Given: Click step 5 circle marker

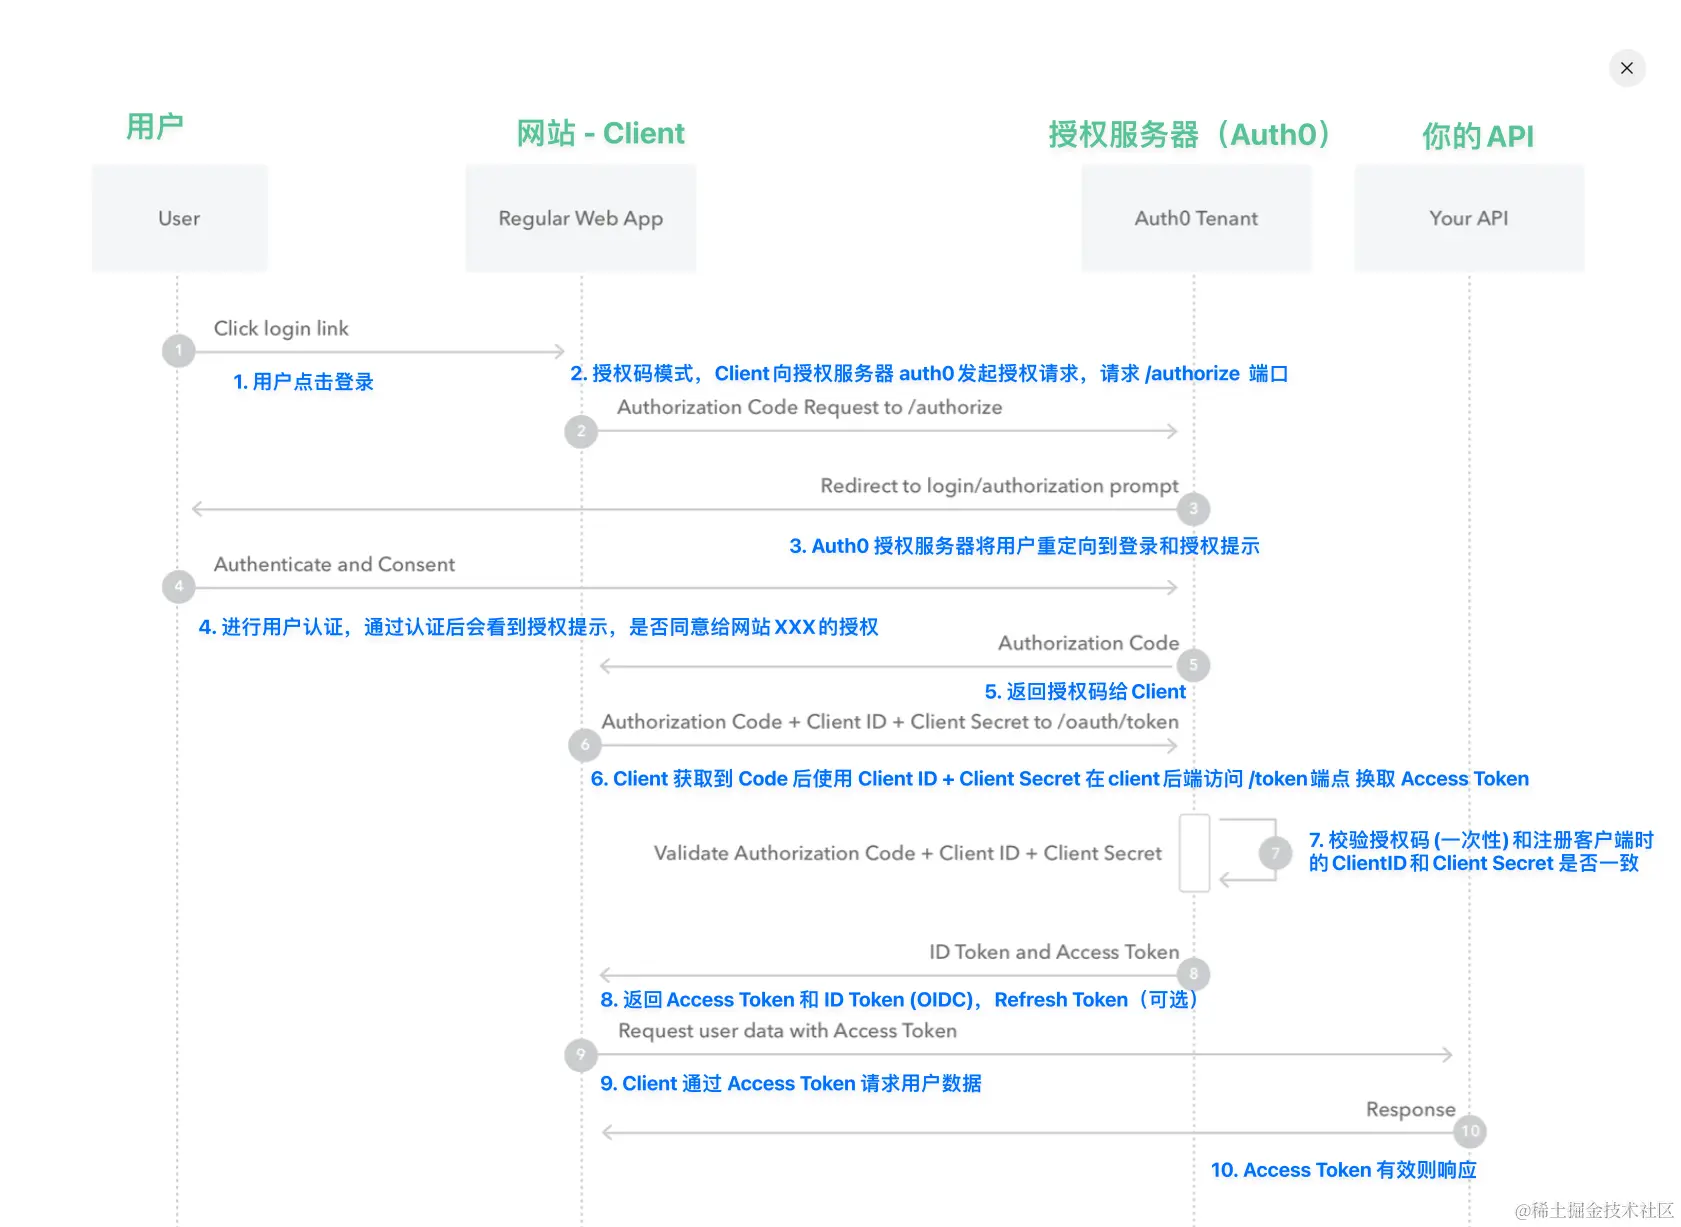Looking at the screenshot, I should (1193, 665).
